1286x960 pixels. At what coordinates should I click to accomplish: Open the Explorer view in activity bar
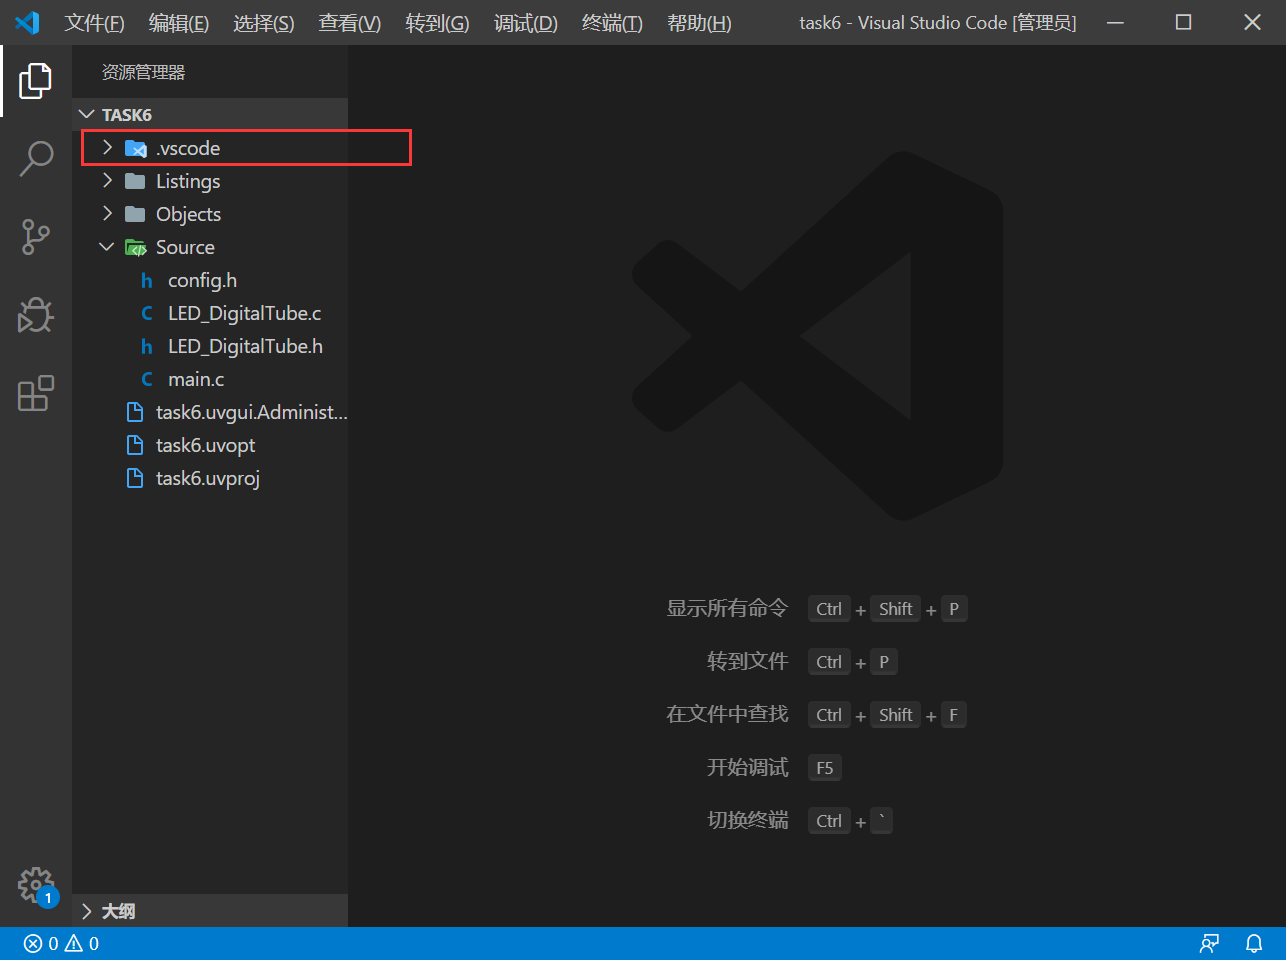(35, 80)
